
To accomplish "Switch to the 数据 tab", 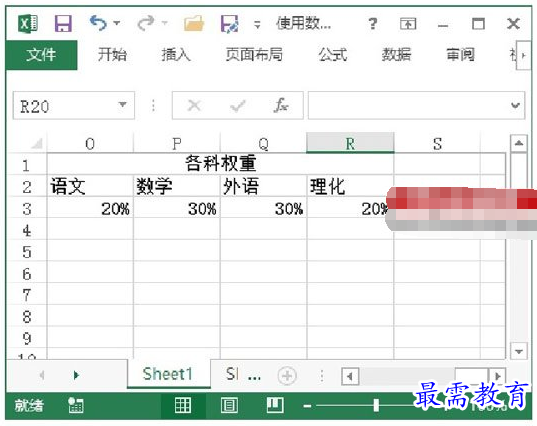I will 397,55.
